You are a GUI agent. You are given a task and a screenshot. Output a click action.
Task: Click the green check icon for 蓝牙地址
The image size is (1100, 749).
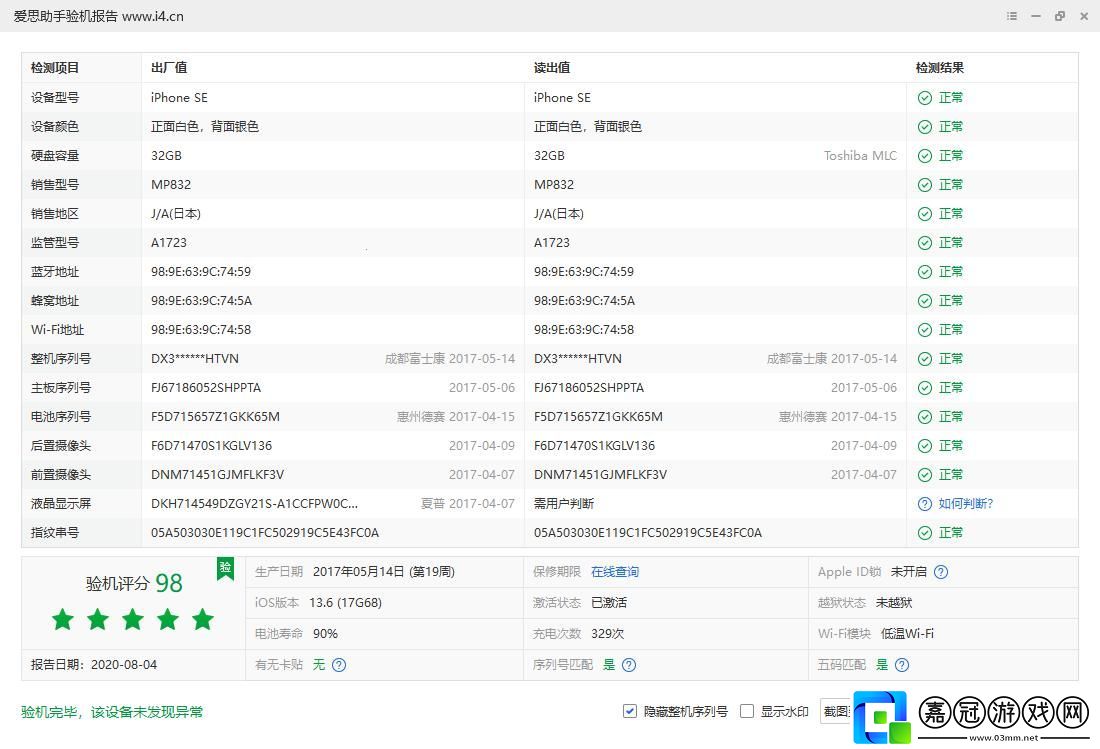925,271
